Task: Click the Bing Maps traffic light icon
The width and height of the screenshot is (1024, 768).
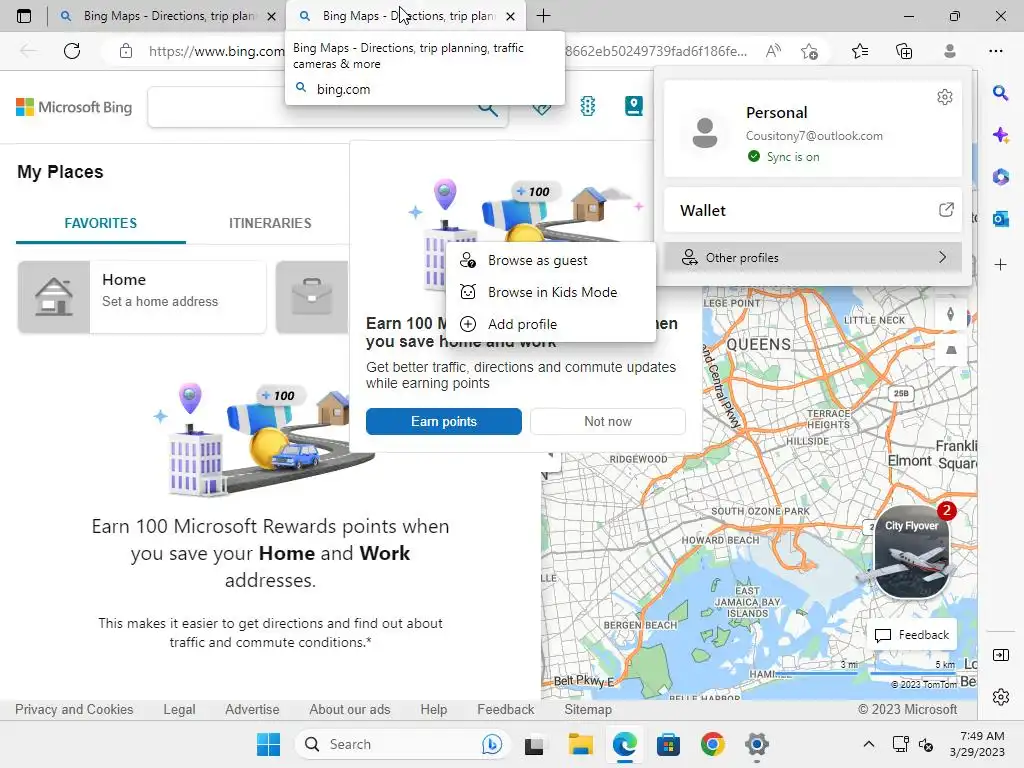Action: pyautogui.click(x=588, y=106)
